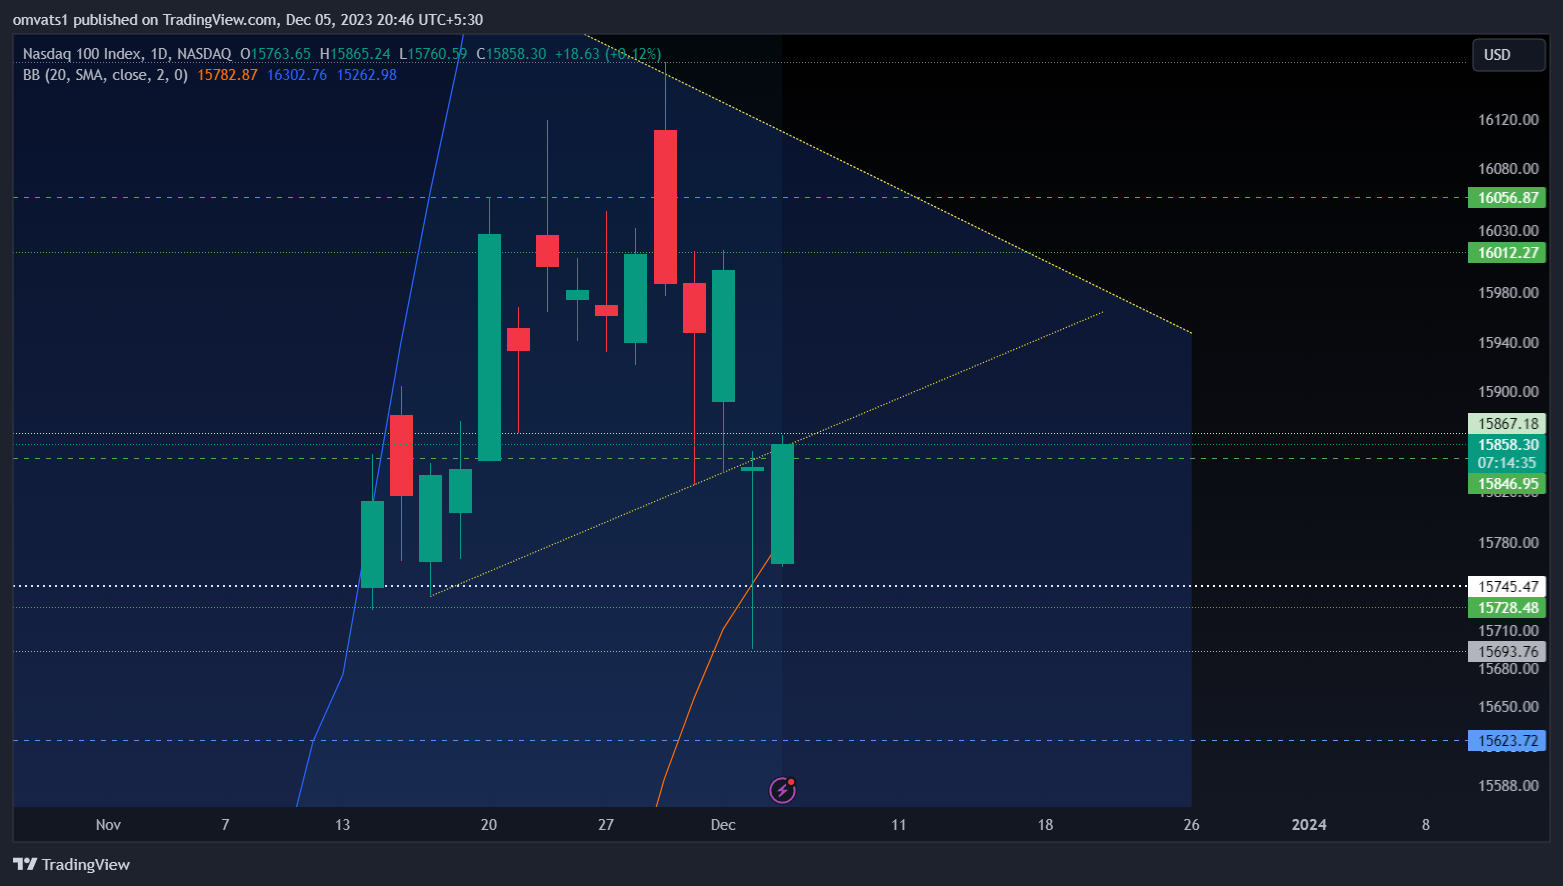1563x886 pixels.
Task: Click the Nov label on time axis
Action: pyautogui.click(x=108, y=825)
